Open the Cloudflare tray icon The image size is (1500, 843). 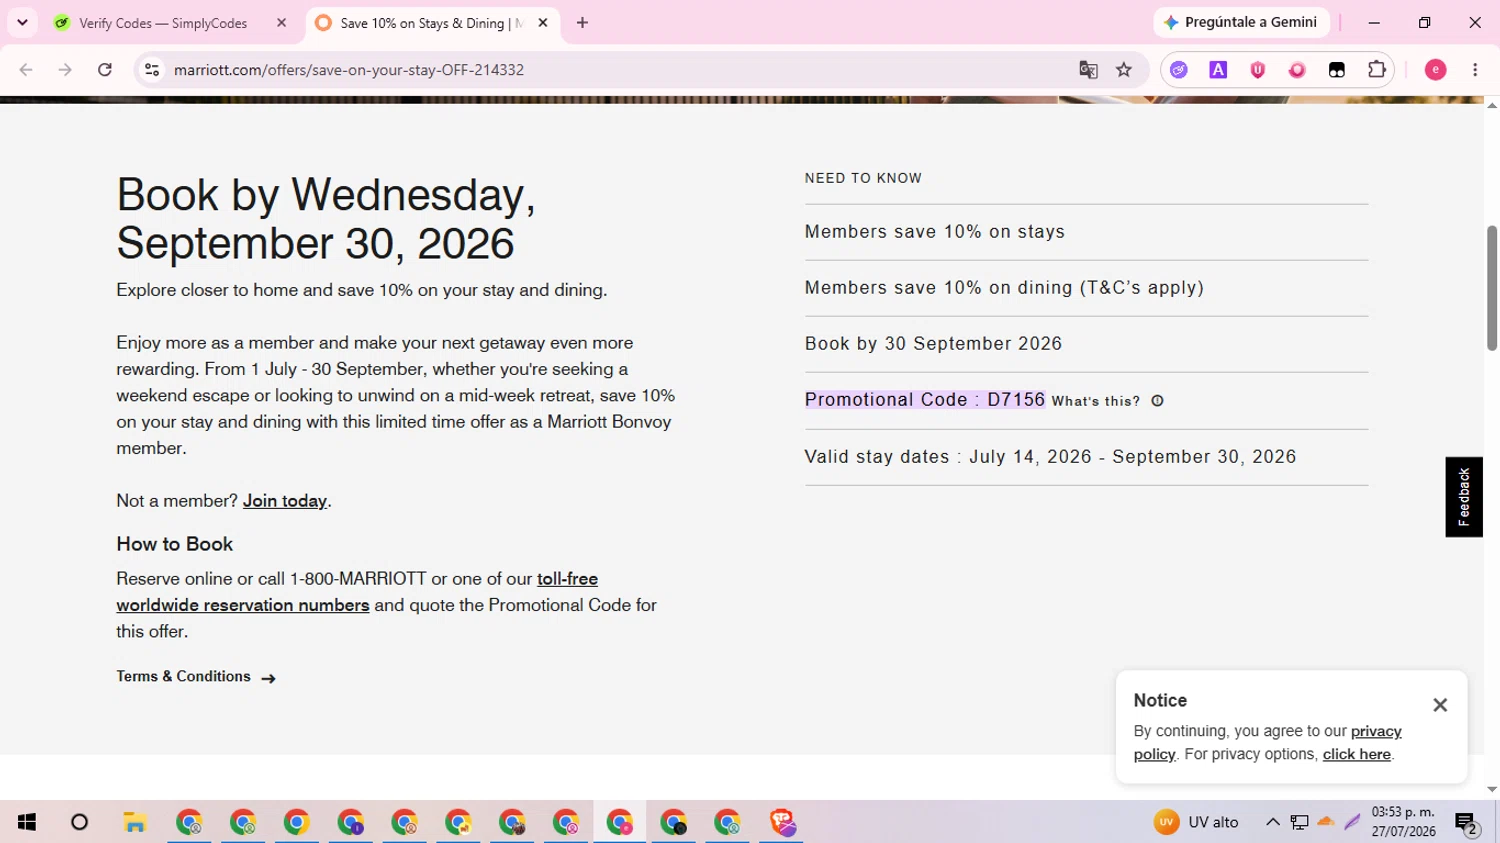pyautogui.click(x=1326, y=822)
